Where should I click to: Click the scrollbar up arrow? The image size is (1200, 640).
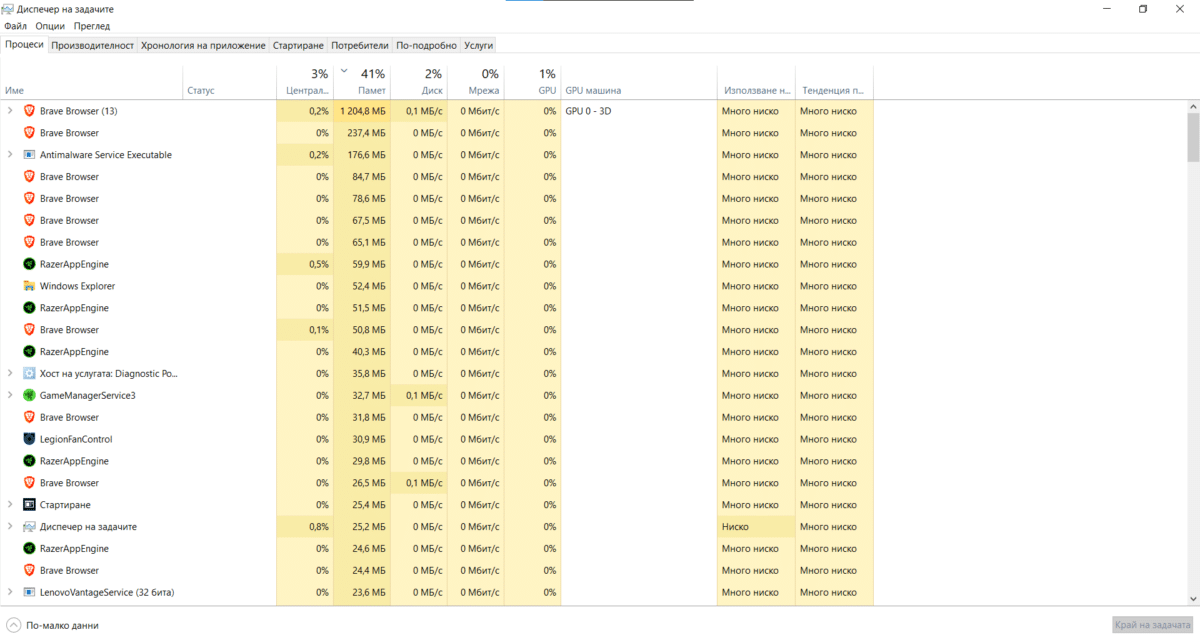pos(1193,106)
